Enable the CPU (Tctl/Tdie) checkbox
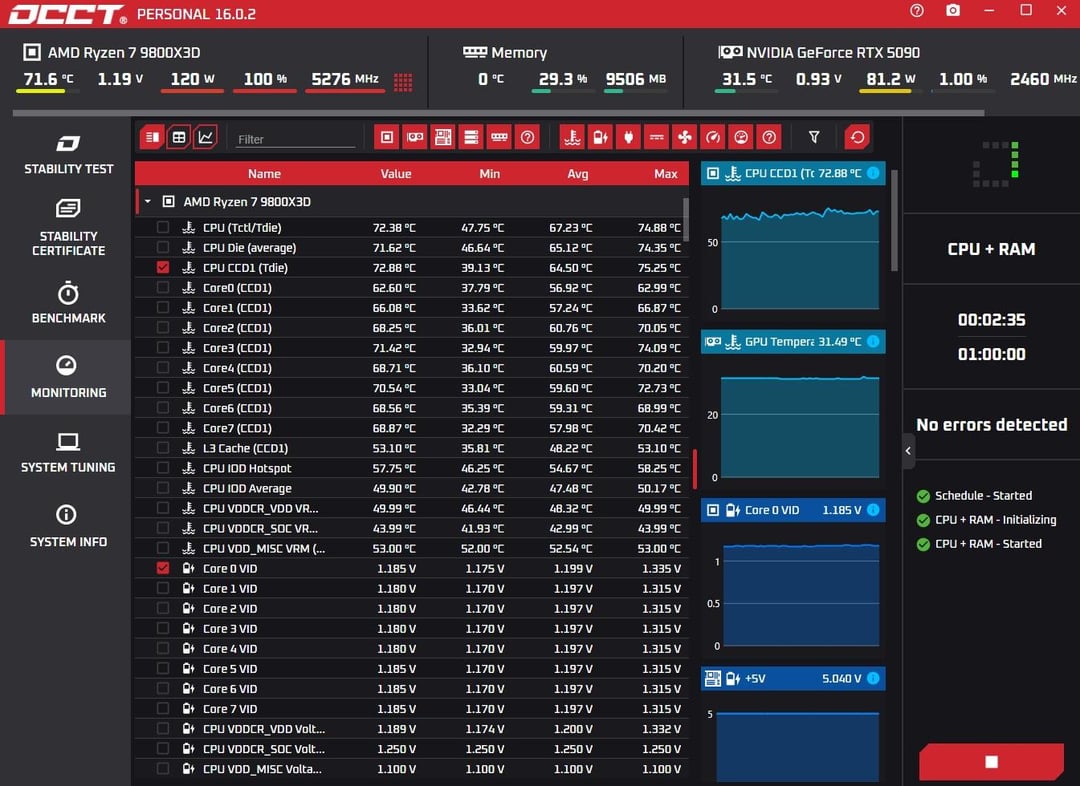The width and height of the screenshot is (1080, 786). point(163,228)
